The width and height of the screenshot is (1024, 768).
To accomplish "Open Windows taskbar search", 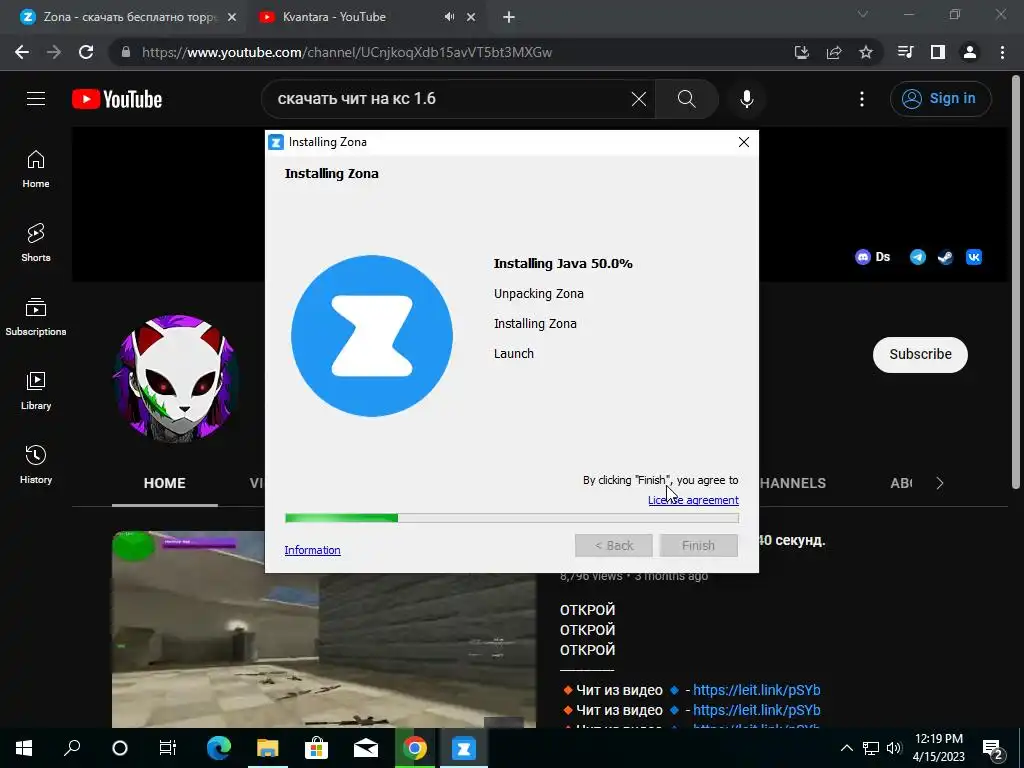I will point(72,748).
